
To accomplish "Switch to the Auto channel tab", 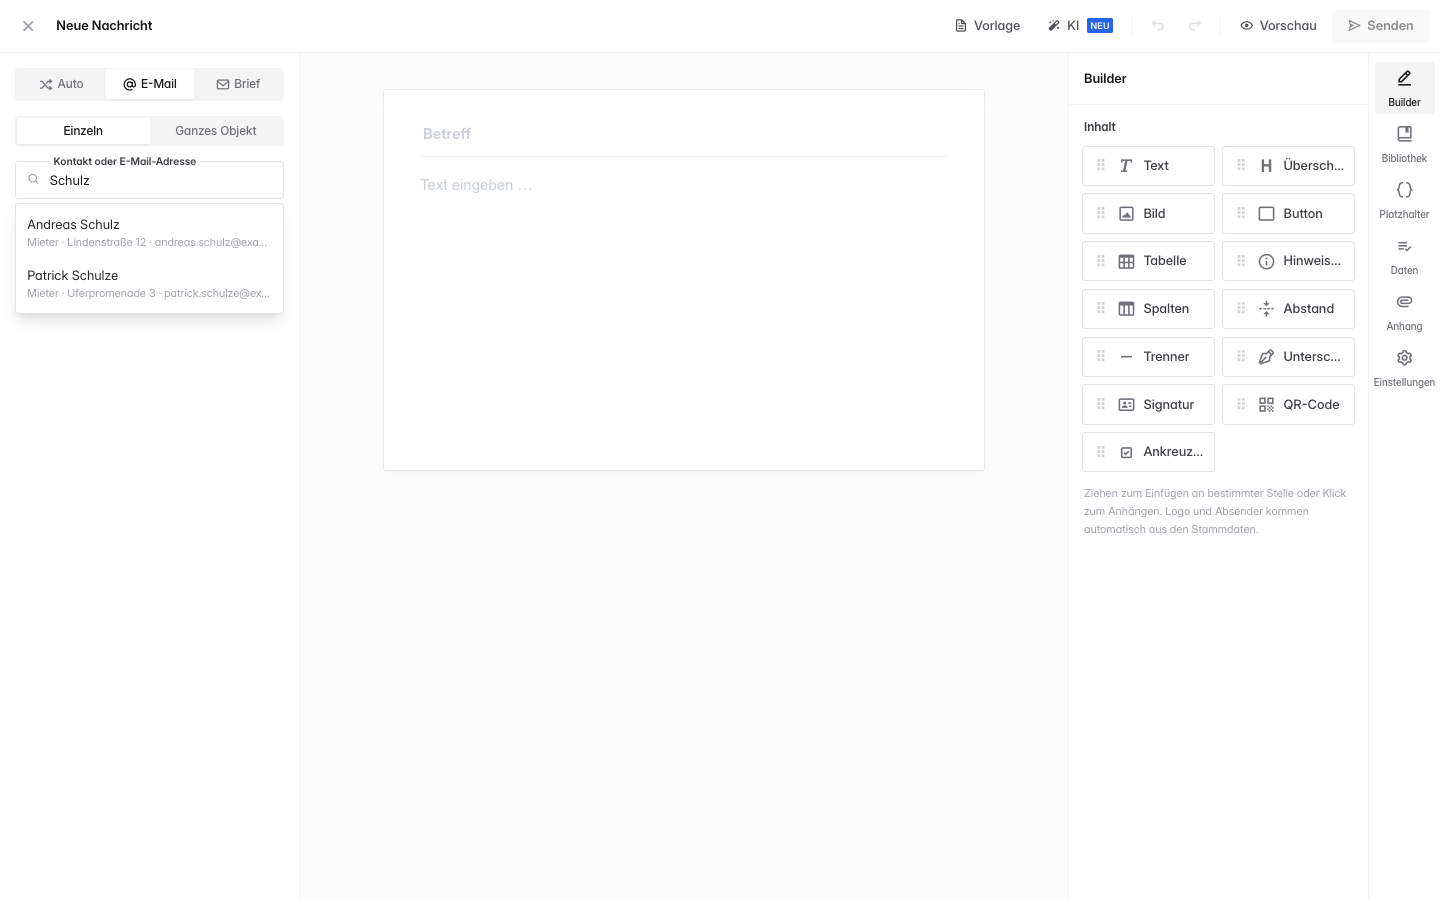I will pyautogui.click(x=61, y=84).
